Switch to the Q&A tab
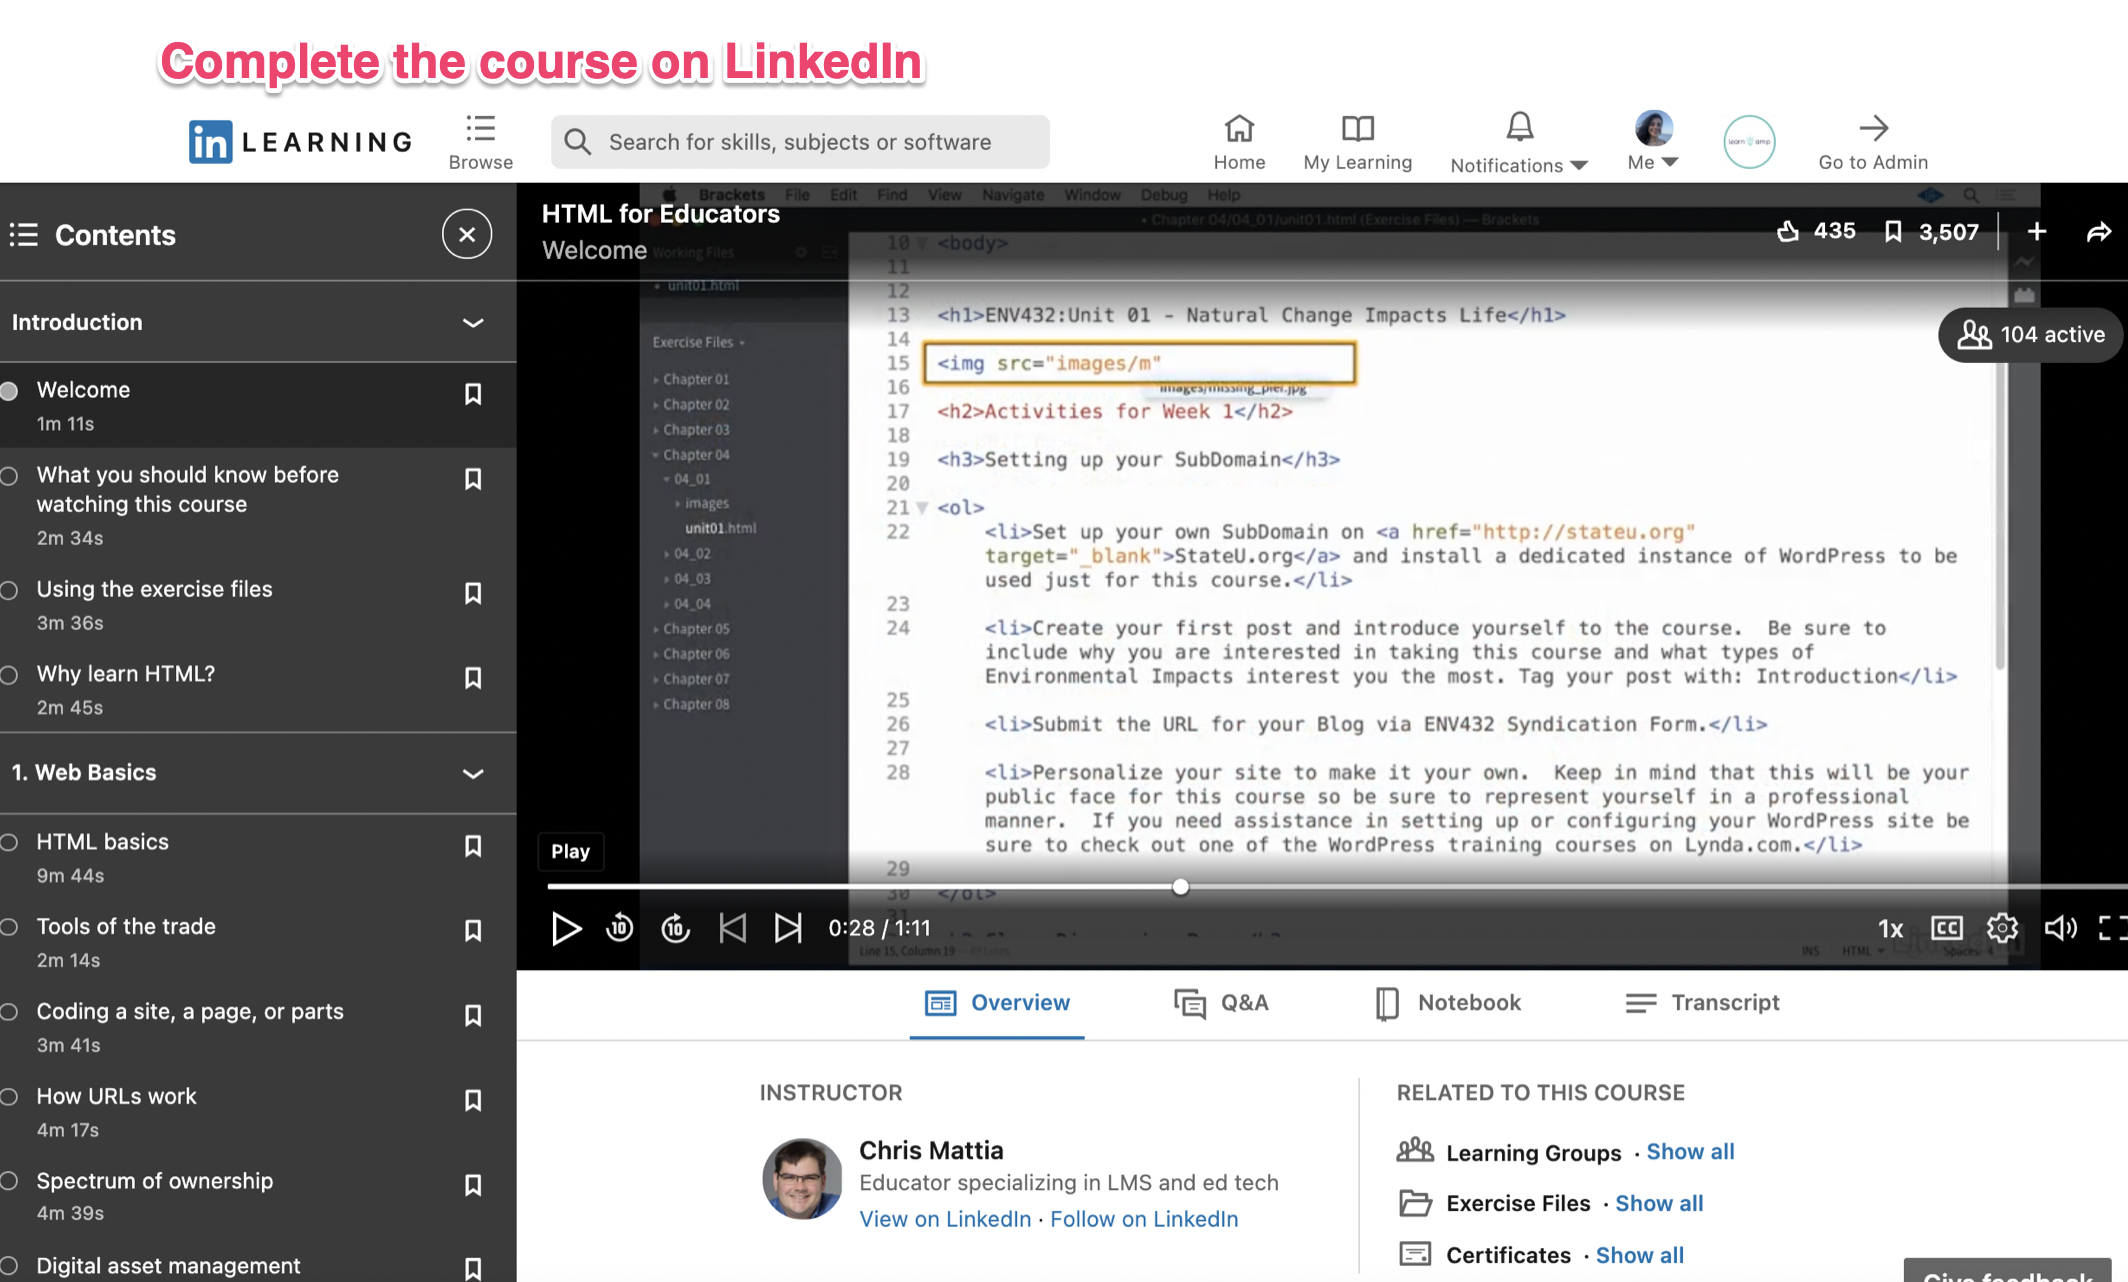This screenshot has height=1282, width=2128. pyautogui.click(x=1221, y=1003)
